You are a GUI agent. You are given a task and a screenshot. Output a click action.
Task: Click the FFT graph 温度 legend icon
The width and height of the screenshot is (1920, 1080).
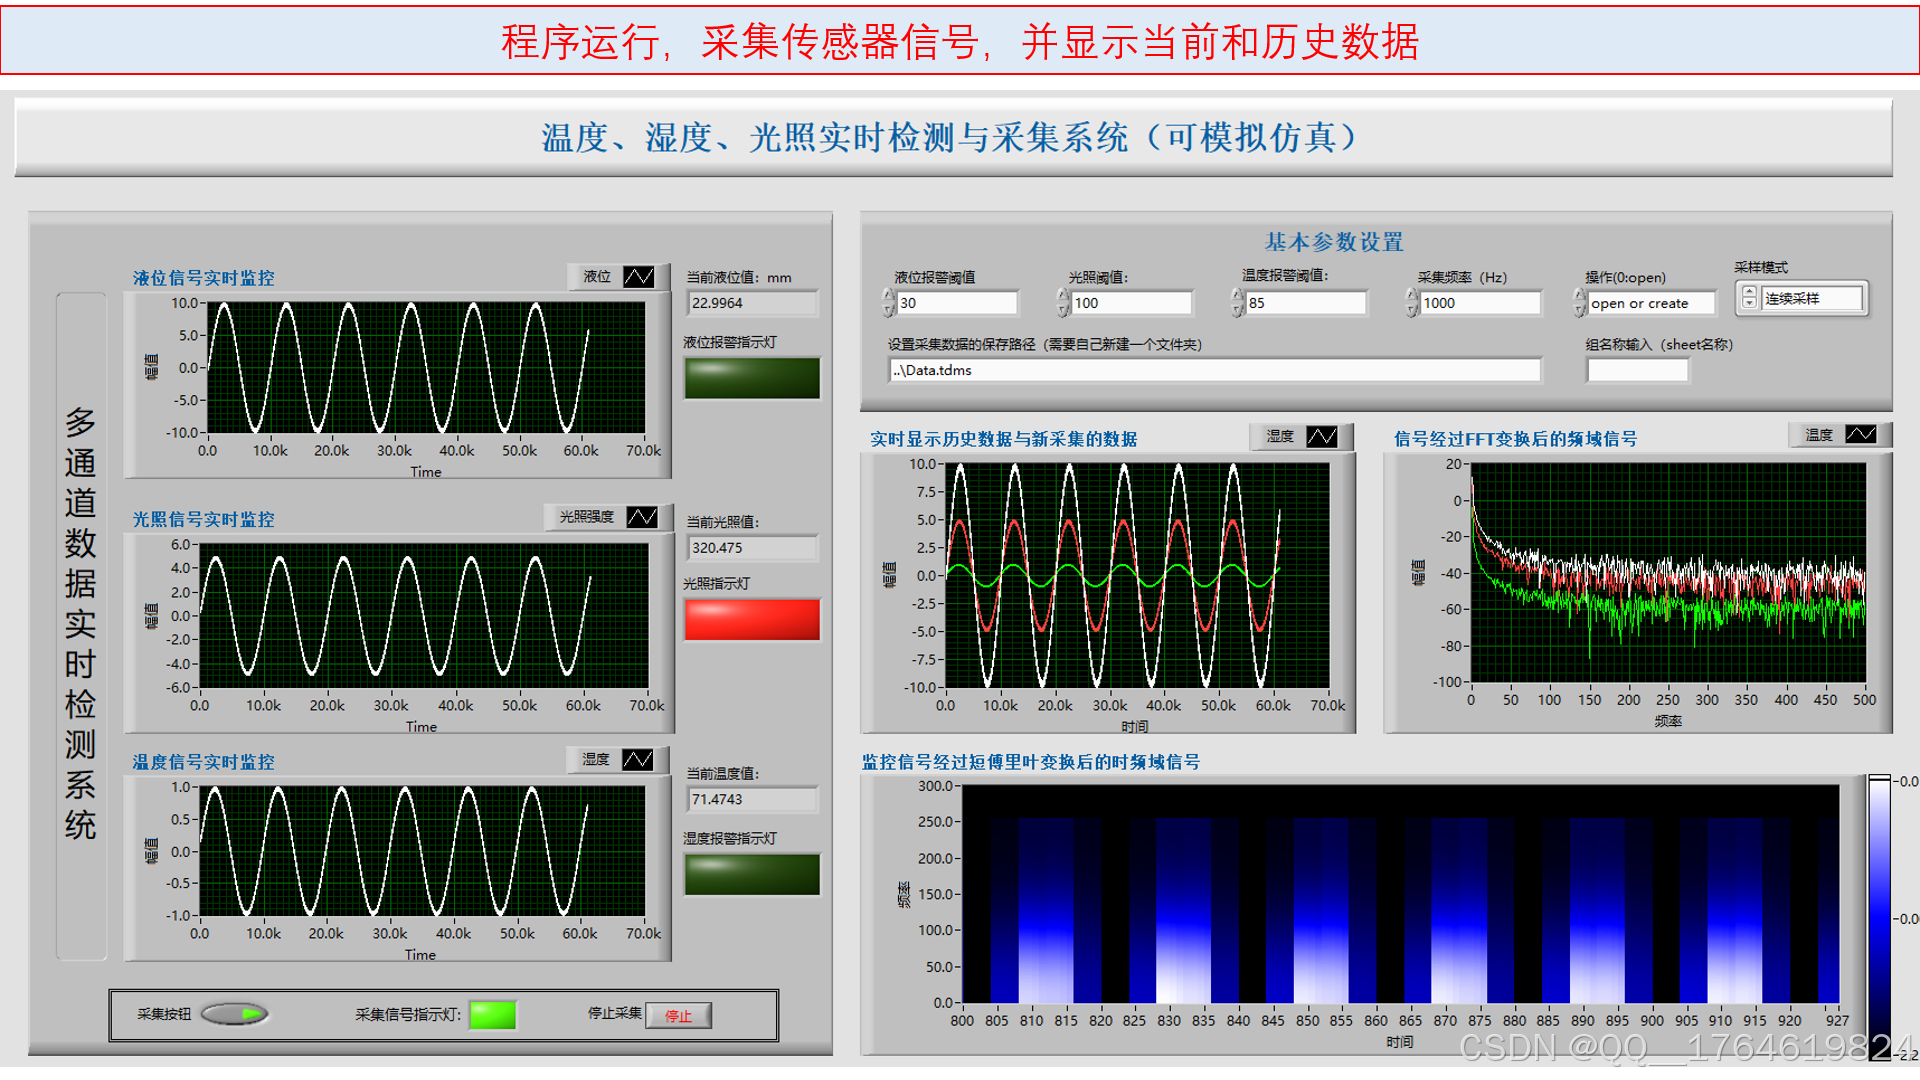click(1860, 435)
